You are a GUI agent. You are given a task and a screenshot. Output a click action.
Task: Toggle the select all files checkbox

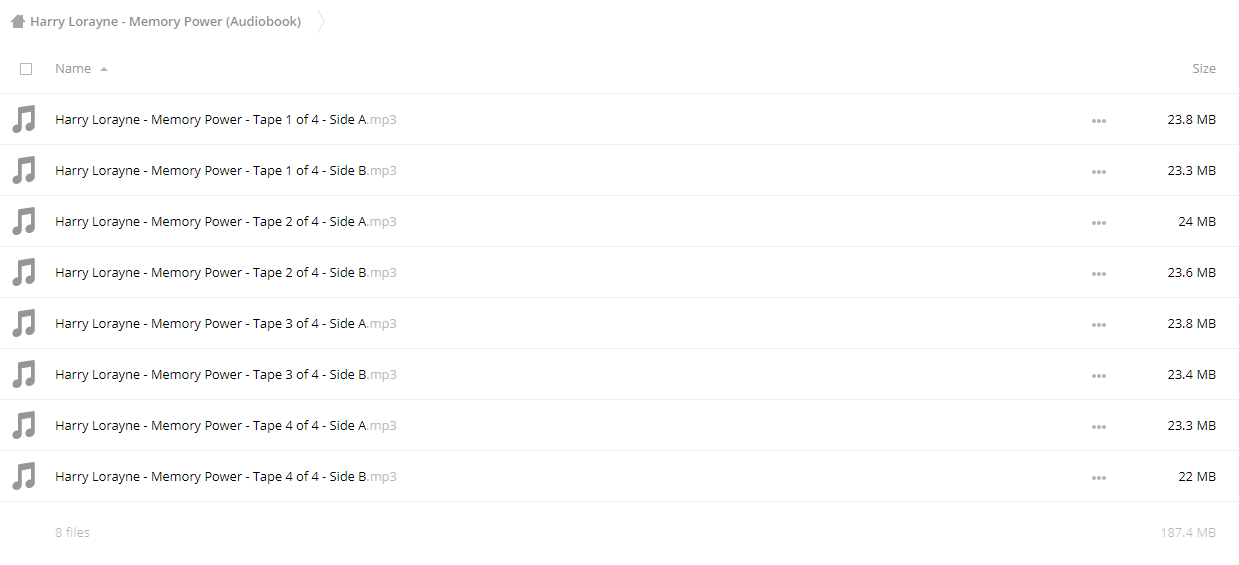coord(26,69)
